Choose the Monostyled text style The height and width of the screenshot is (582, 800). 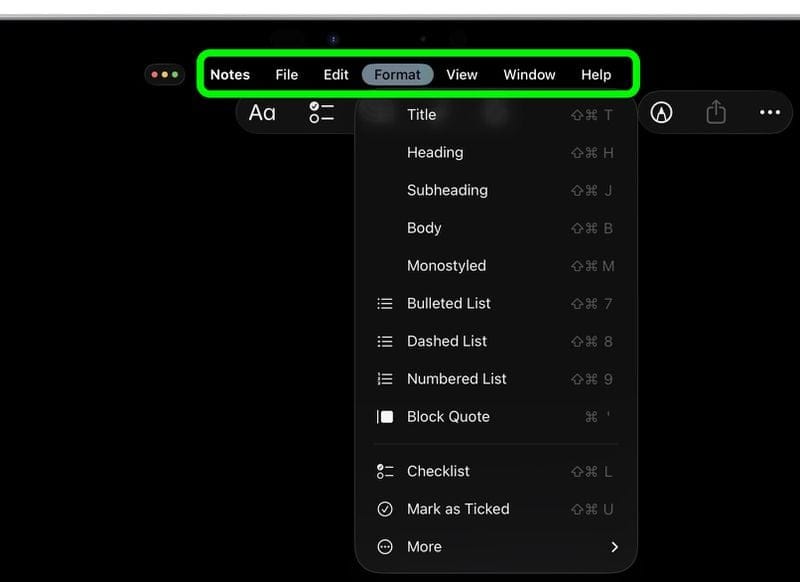point(446,266)
